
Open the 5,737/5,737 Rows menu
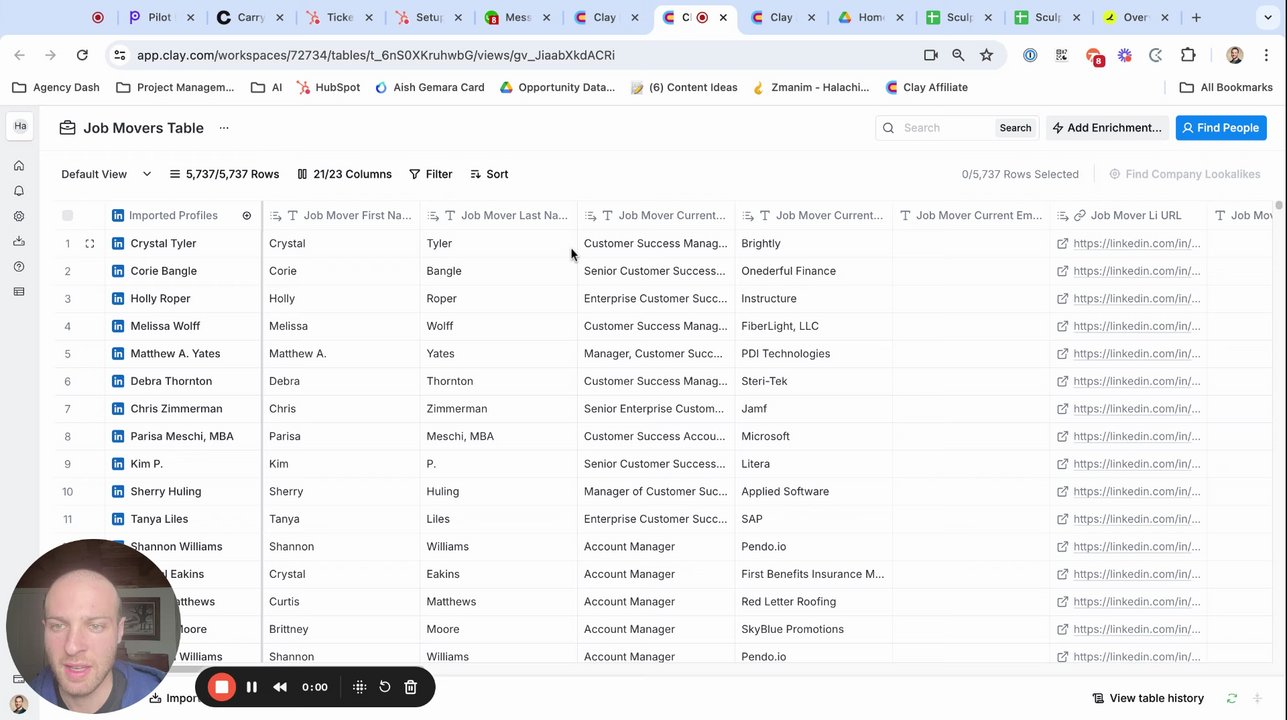tap(224, 174)
